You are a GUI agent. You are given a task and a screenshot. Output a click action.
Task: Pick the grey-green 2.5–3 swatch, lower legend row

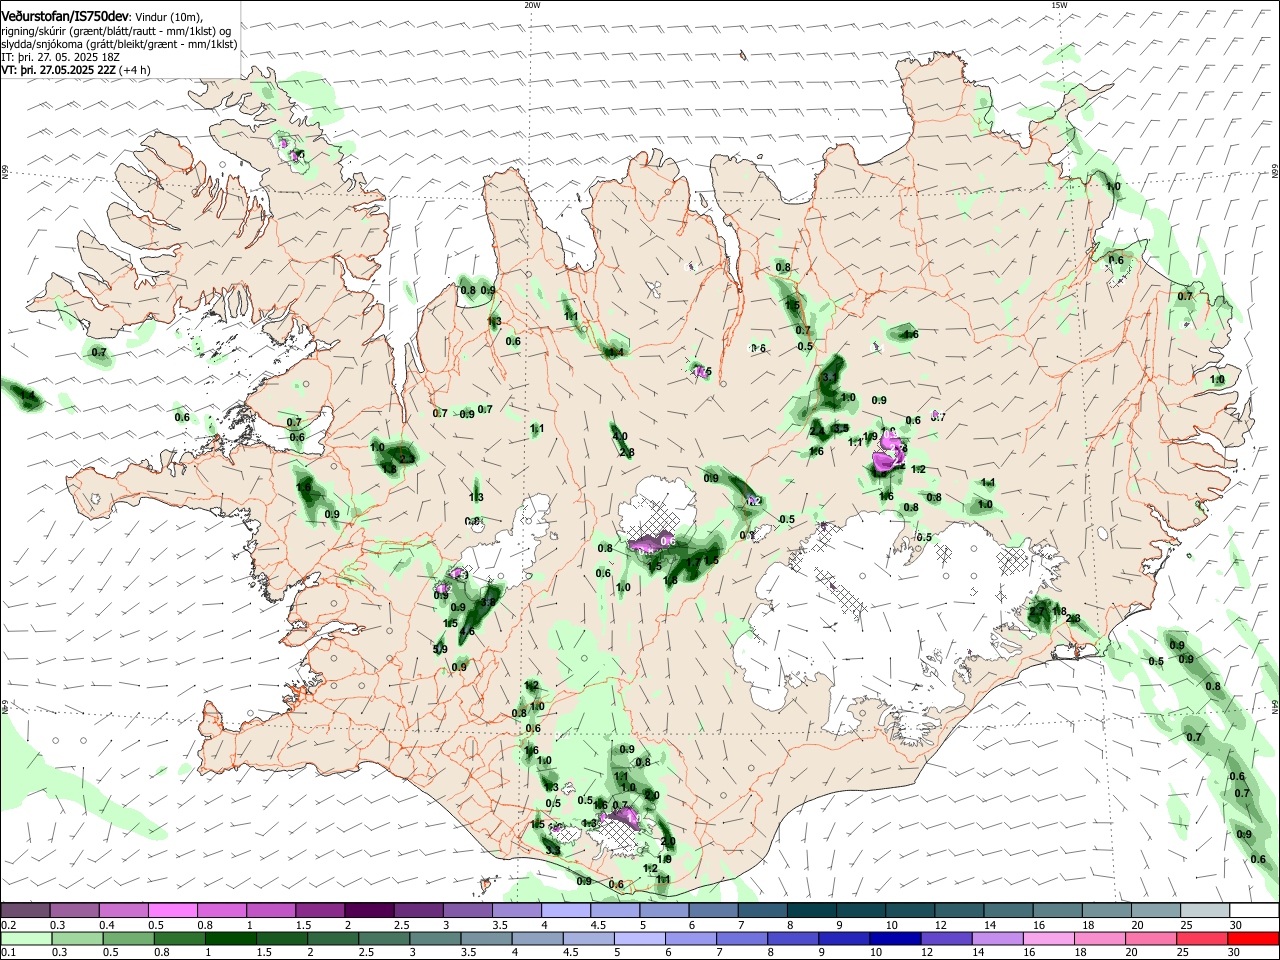[x=384, y=939]
